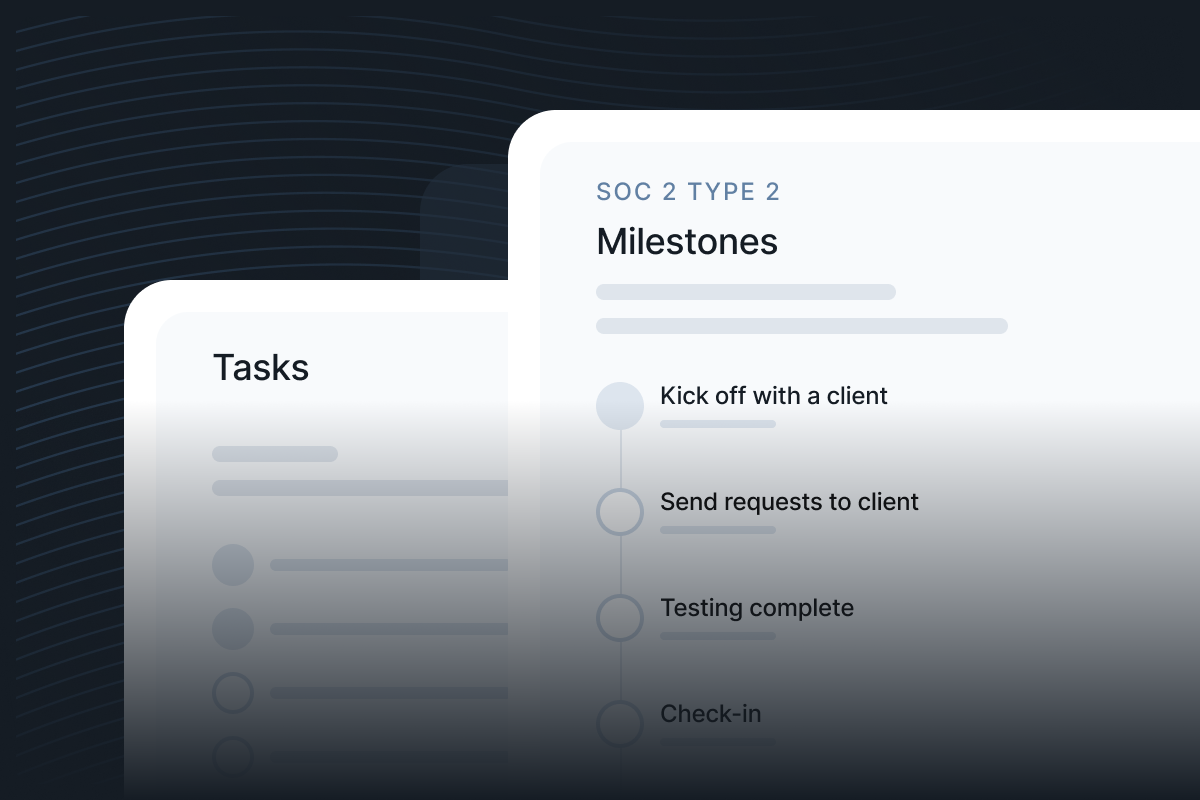Click the short placeholder bar under Tasks heading
The height and width of the screenshot is (800, 1200).
point(275,454)
